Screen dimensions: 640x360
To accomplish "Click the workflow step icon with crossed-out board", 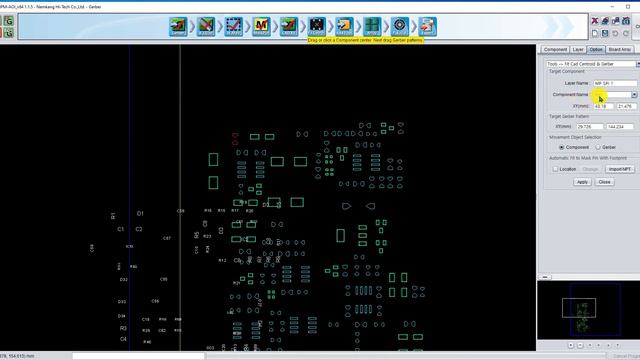I will coord(206,27).
